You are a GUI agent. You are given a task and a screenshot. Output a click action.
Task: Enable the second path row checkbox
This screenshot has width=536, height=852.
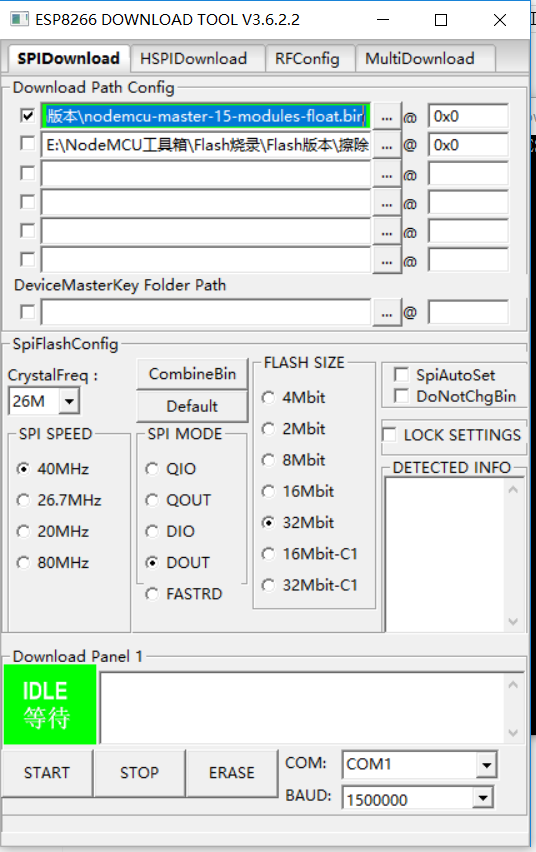click(x=27, y=144)
